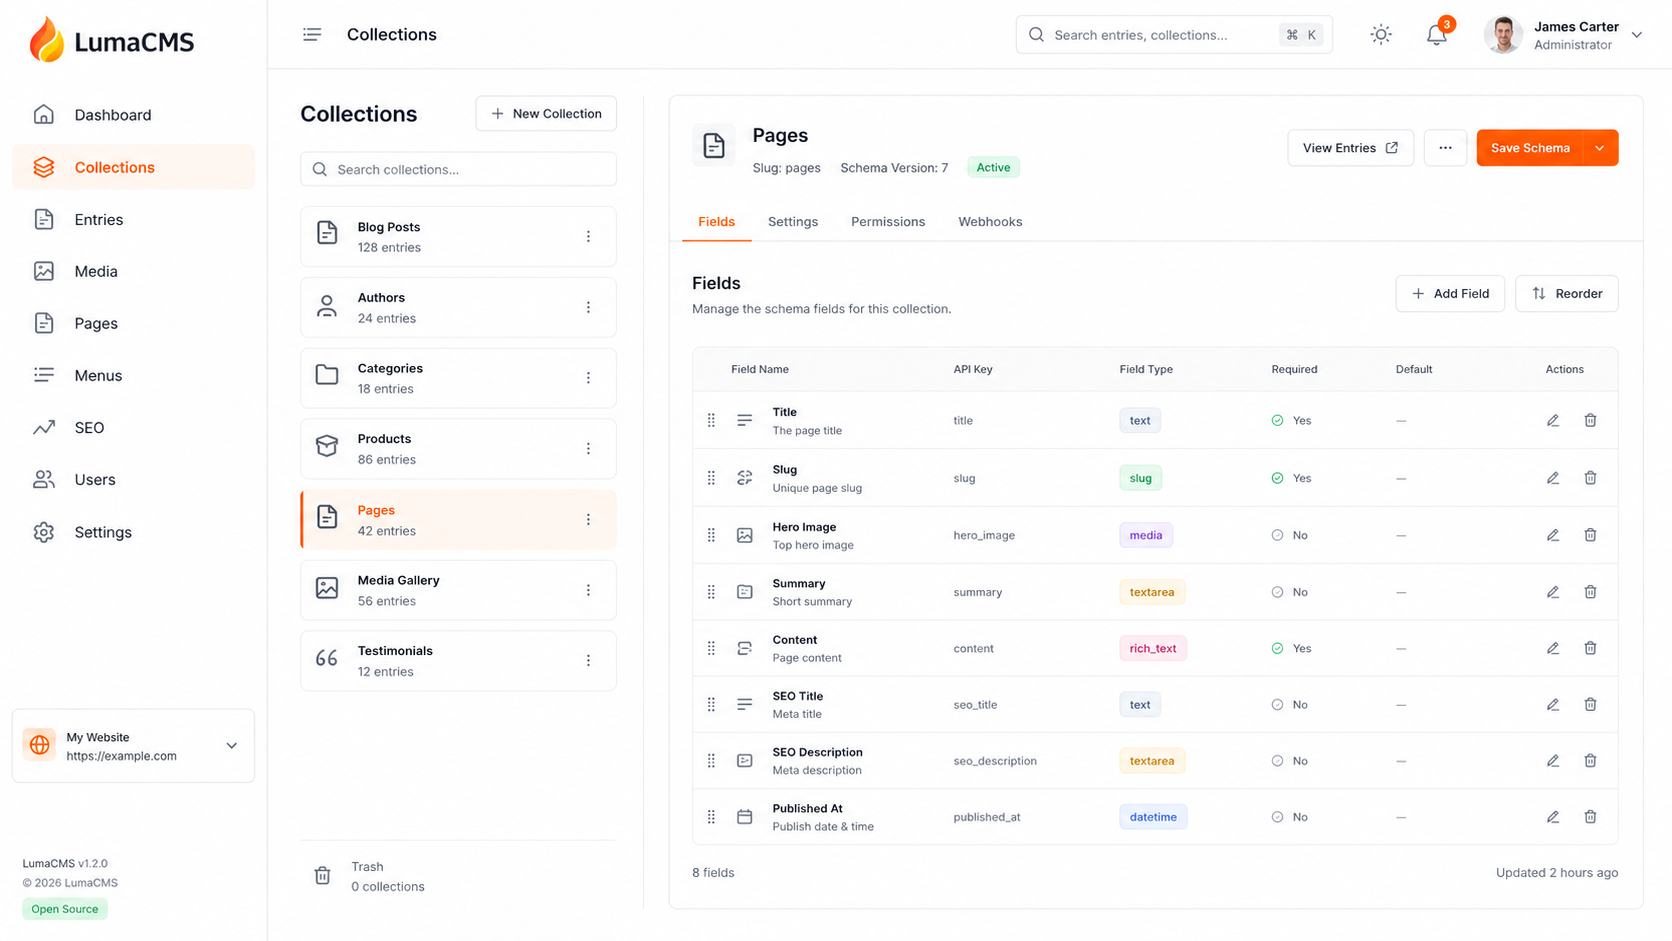Open the more actions ellipsis button

coord(1445,148)
